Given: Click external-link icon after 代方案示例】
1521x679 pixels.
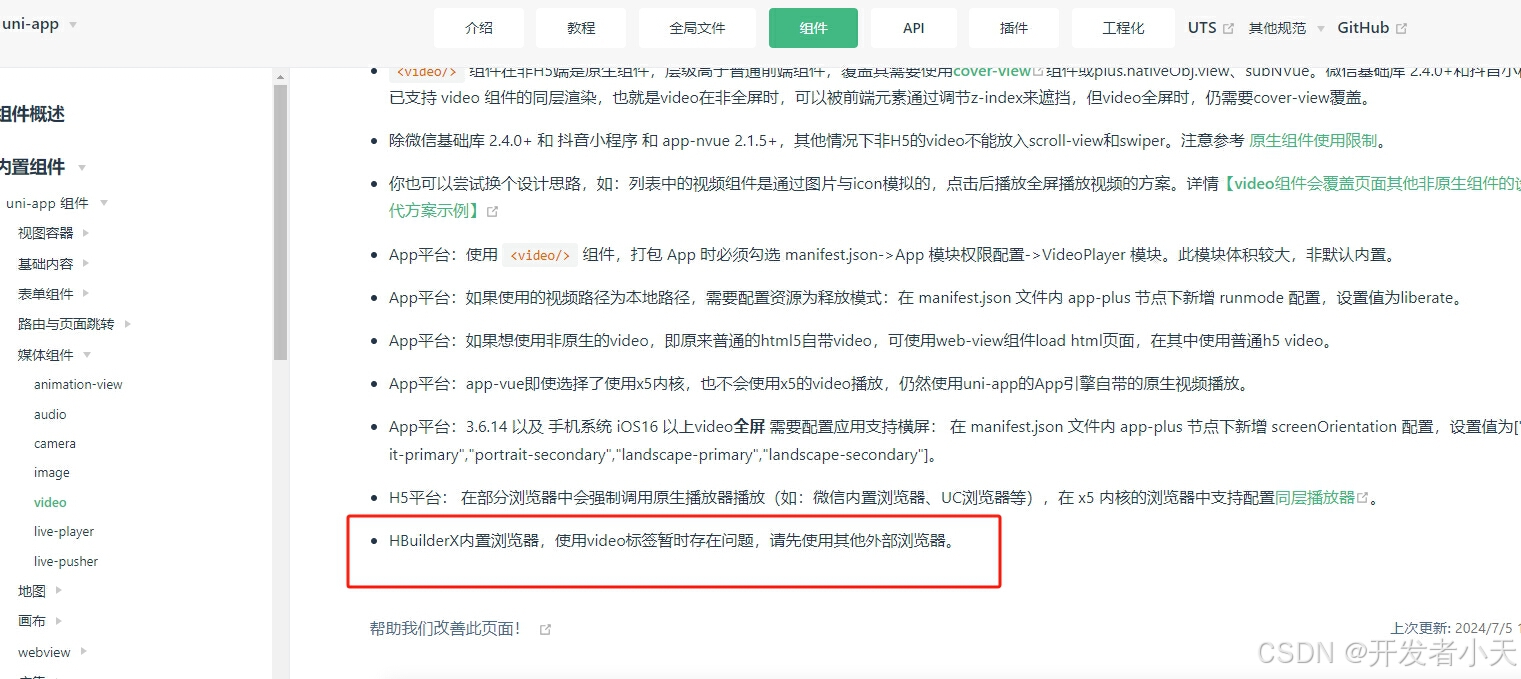Looking at the screenshot, I should coord(492,212).
